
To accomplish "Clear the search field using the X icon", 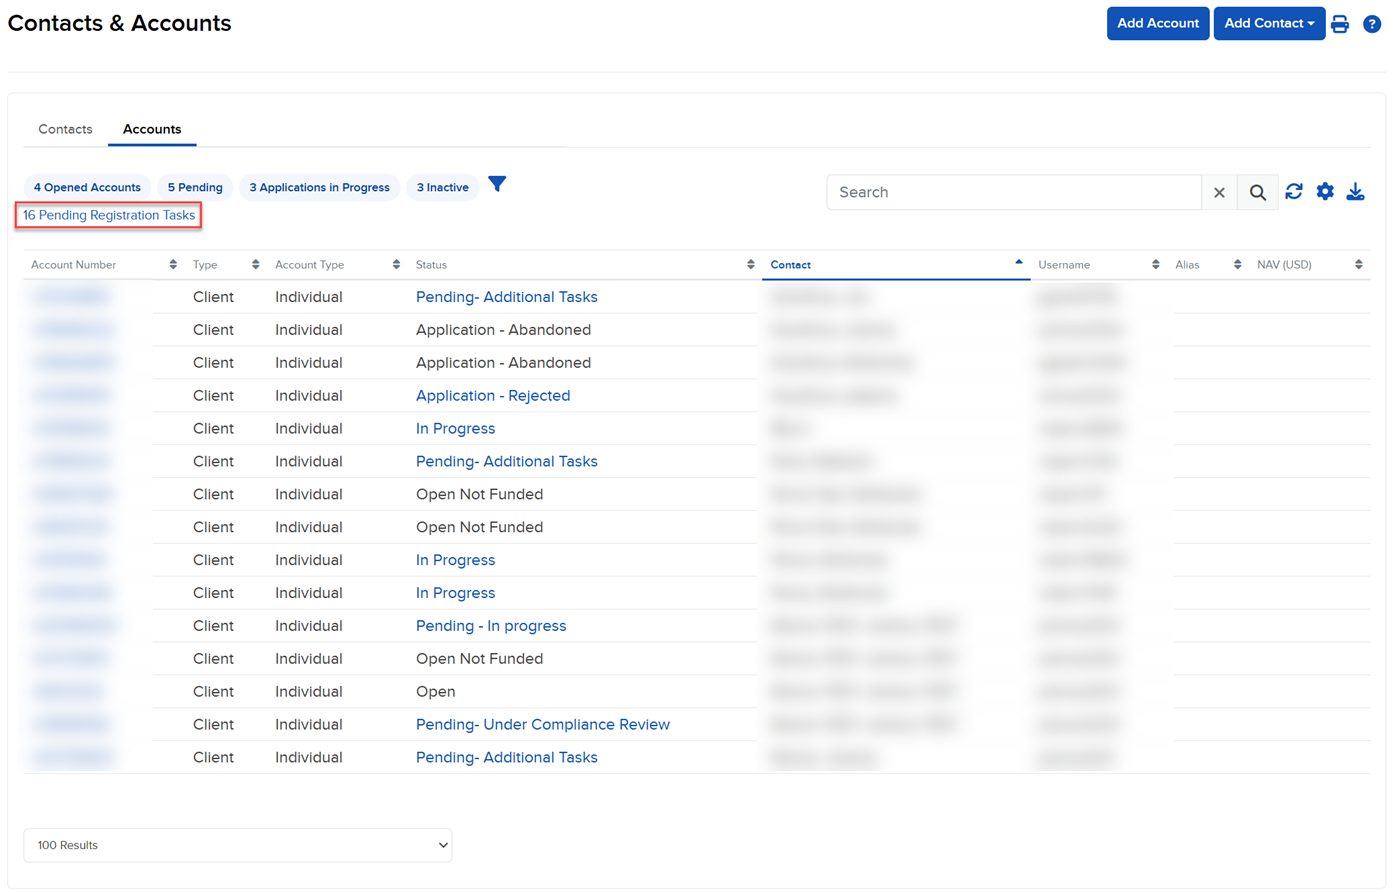I will pos(1219,191).
